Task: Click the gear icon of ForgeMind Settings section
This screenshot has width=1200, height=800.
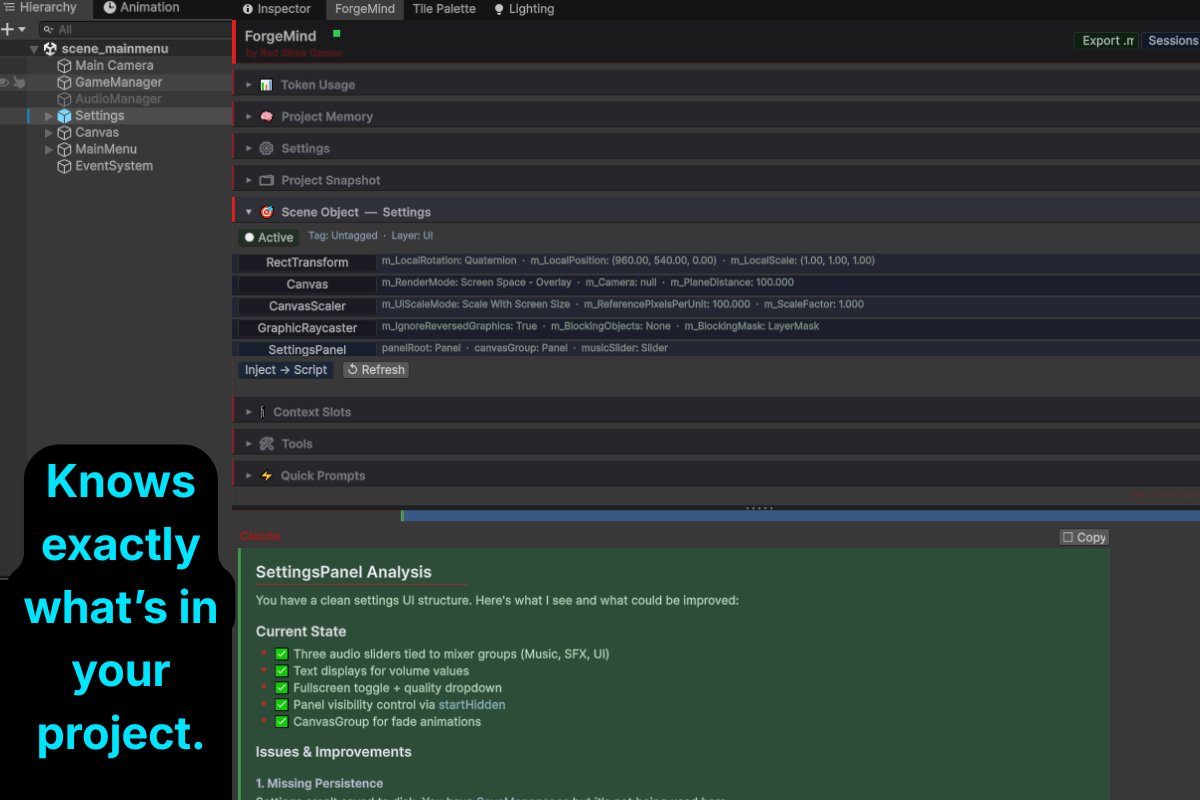Action: pyautogui.click(x=266, y=148)
